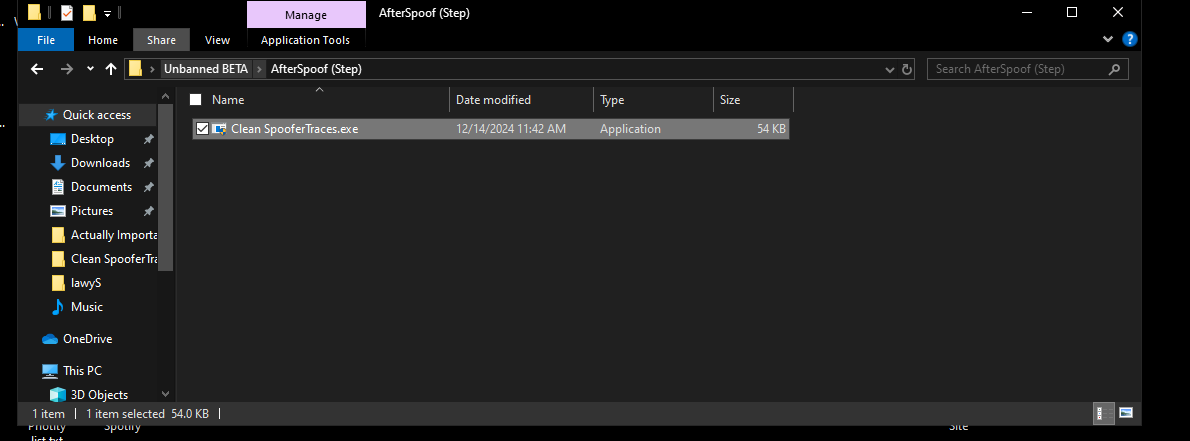The width and height of the screenshot is (1190, 441).
Task: Refresh the AfterSpoof (Step) folder
Action: pyautogui.click(x=907, y=69)
